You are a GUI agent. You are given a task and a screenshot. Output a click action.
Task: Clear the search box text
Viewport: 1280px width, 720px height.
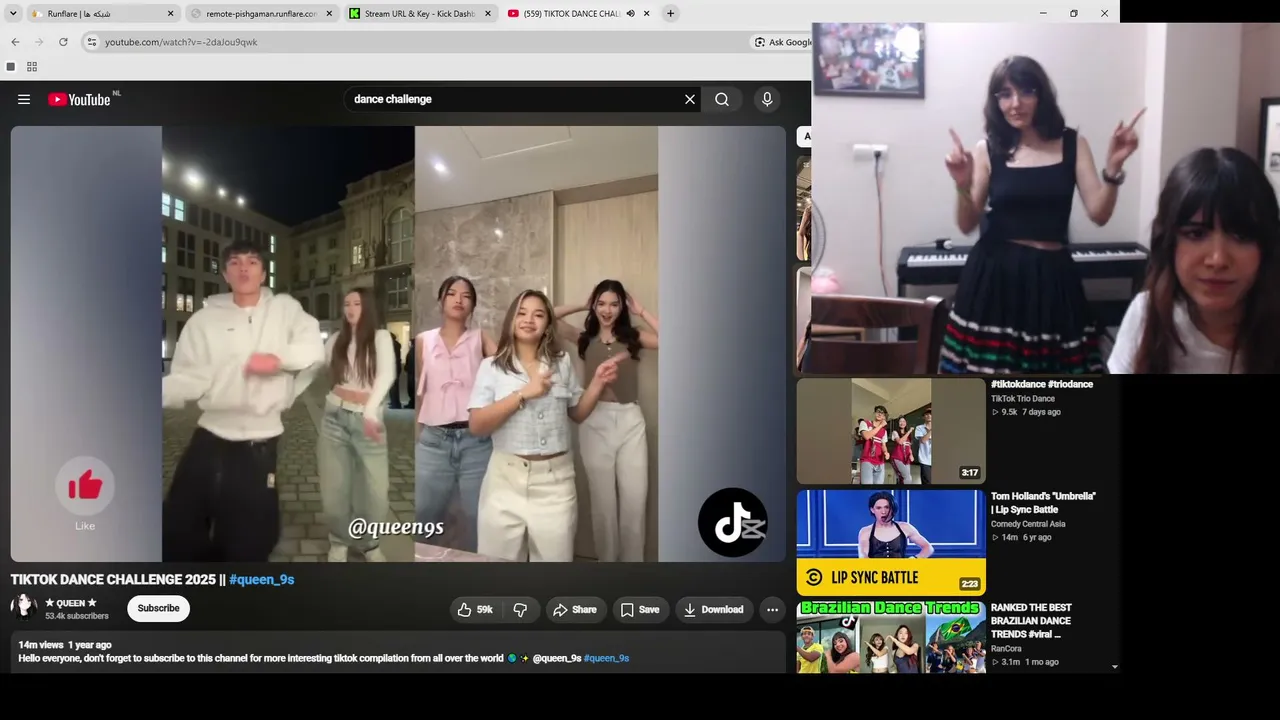coord(690,99)
